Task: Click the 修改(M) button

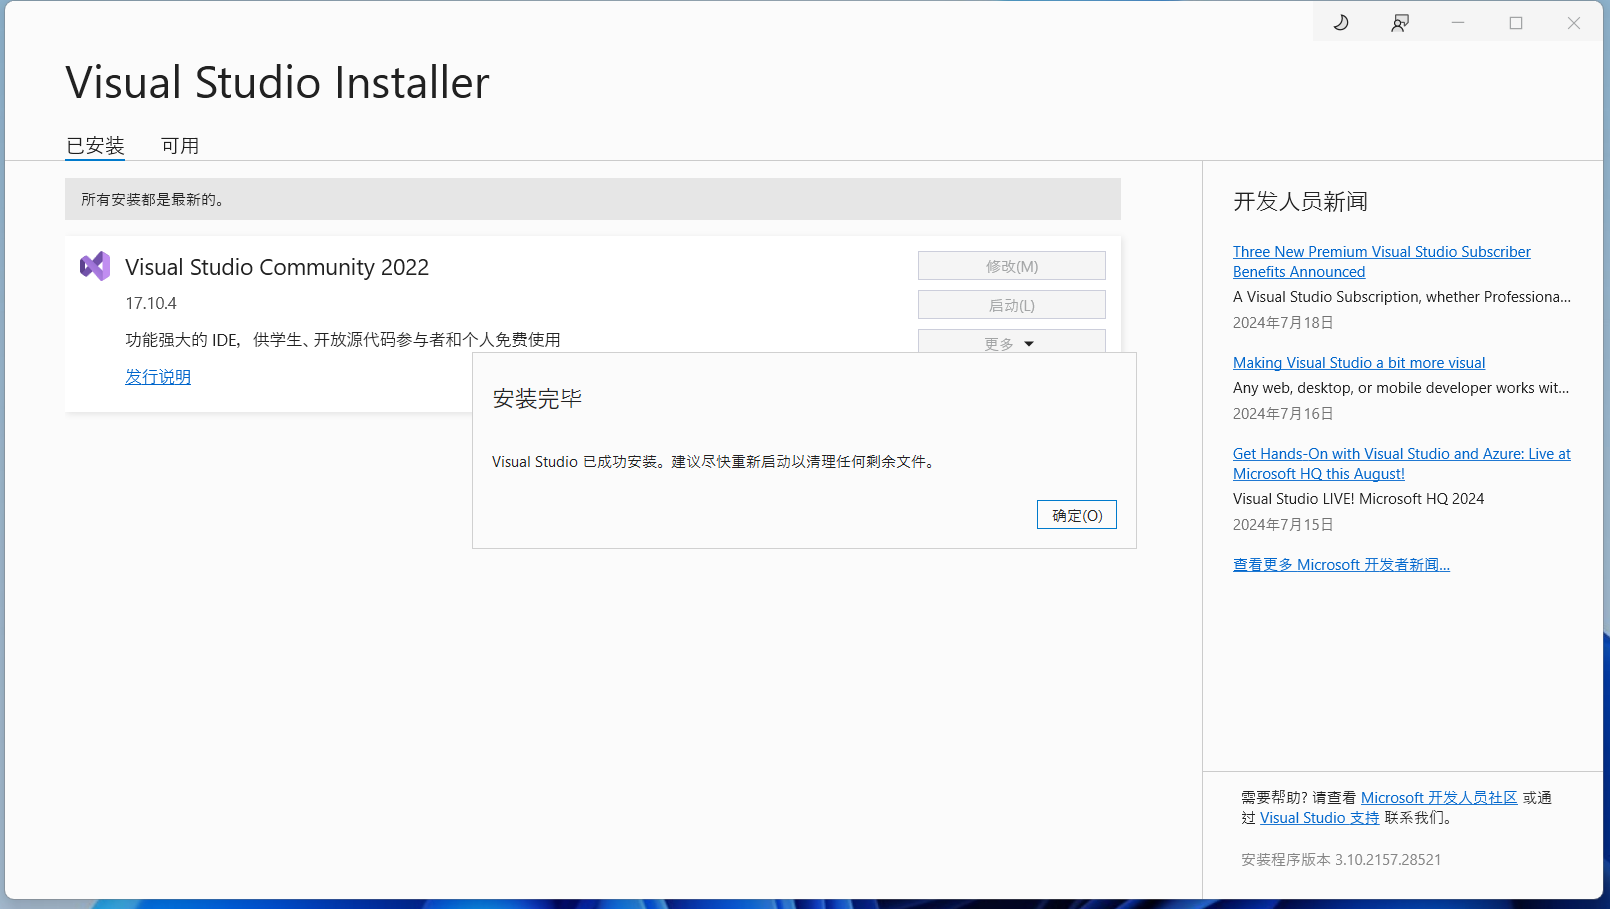Action: pyautogui.click(x=1012, y=266)
